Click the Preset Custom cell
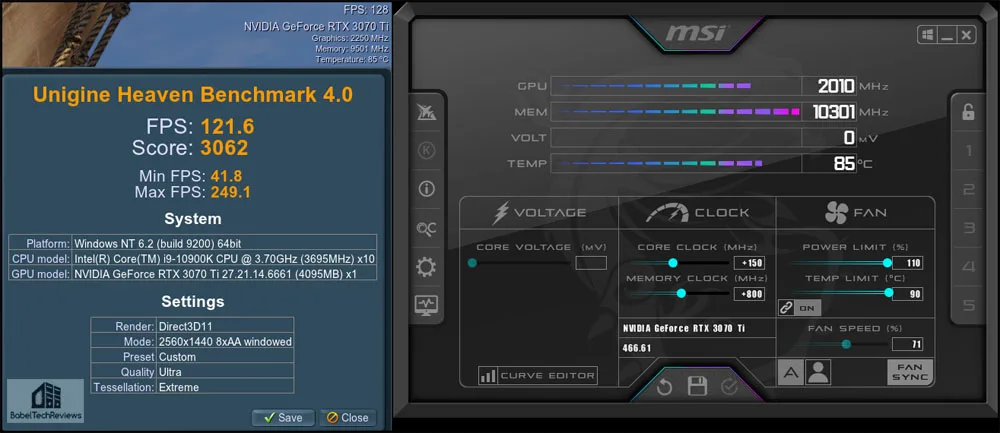 225,356
